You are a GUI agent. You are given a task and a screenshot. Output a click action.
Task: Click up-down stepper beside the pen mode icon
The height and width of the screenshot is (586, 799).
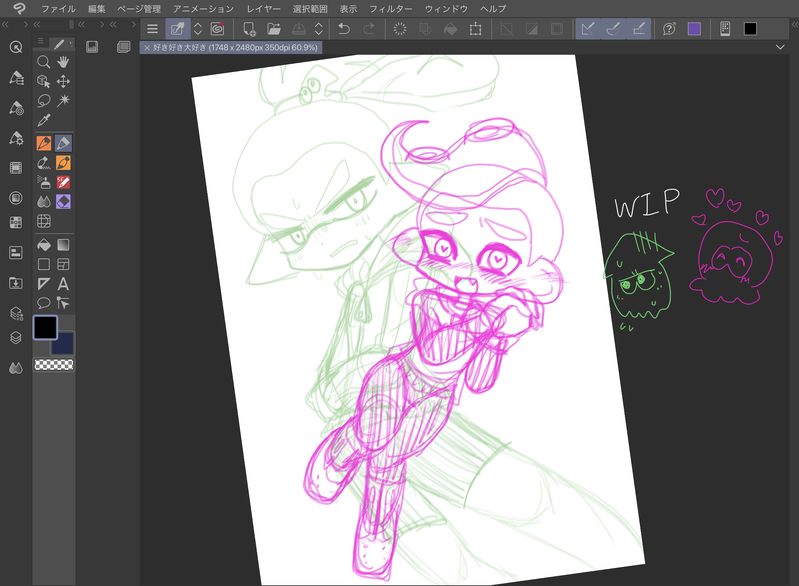(198, 29)
